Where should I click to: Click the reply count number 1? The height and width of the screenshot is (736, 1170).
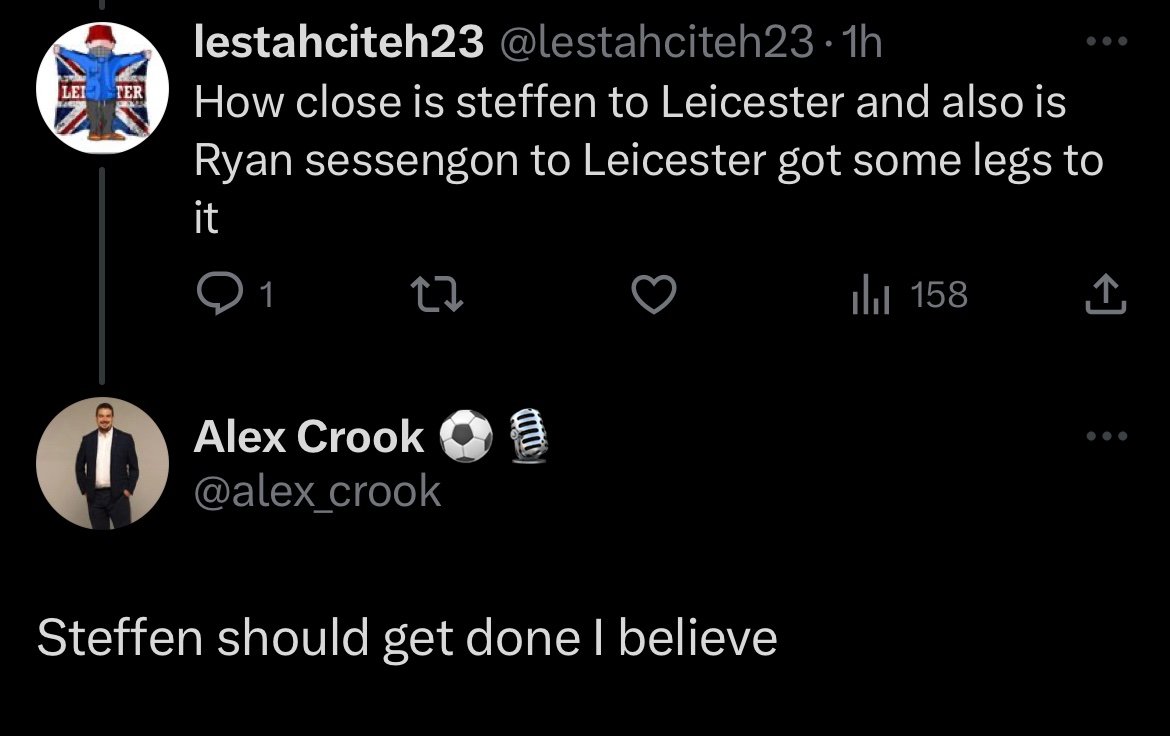tap(266, 294)
